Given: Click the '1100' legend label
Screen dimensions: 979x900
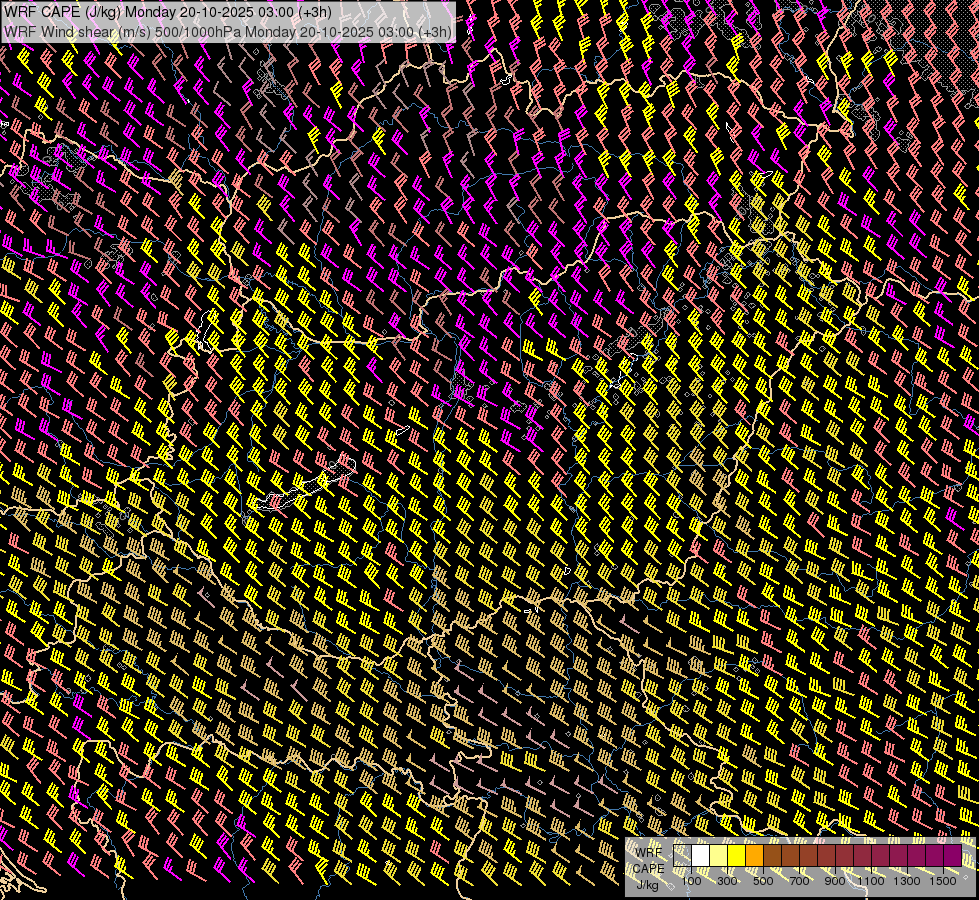Looking at the screenshot, I should 871,881.
